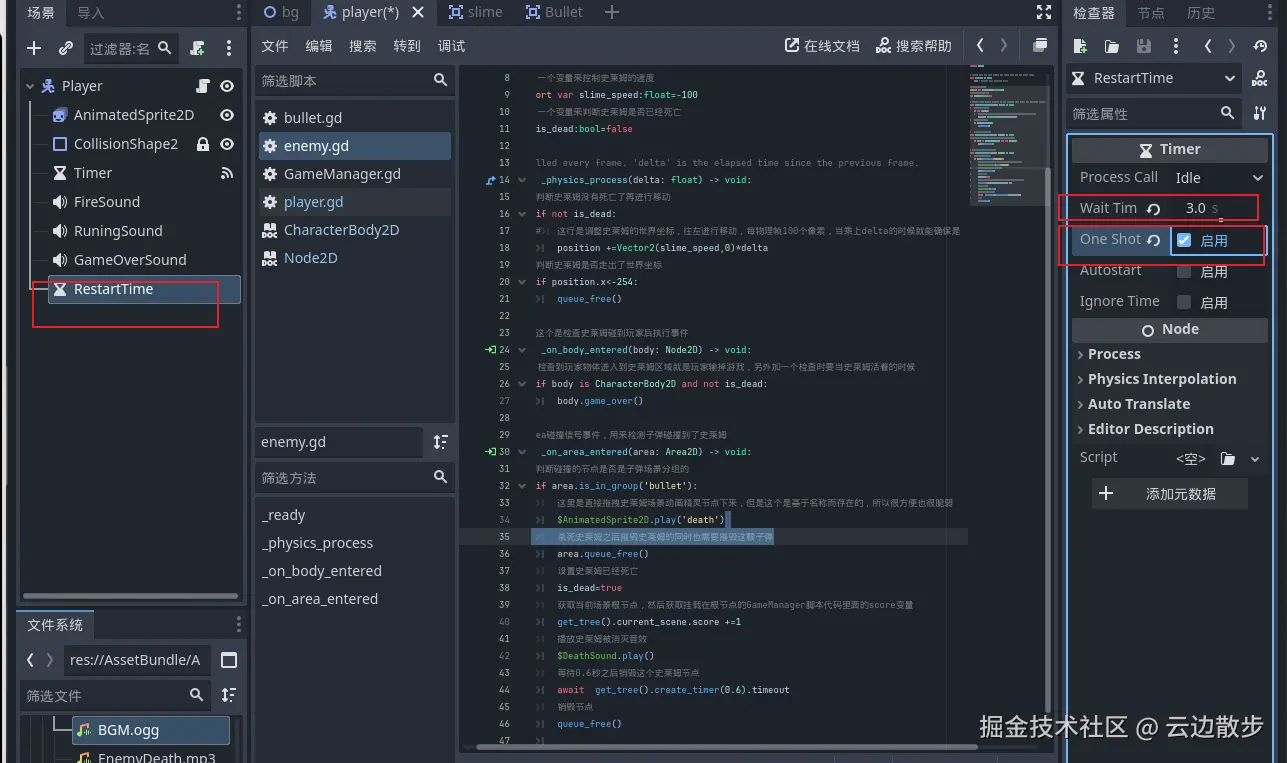Open Script property dropdown arrow
The width and height of the screenshot is (1287, 763).
pos(1256,459)
